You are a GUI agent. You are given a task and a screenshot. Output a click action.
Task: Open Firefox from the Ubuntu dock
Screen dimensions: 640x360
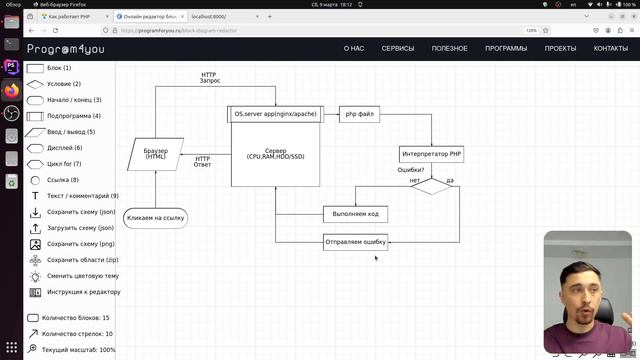coord(11,90)
